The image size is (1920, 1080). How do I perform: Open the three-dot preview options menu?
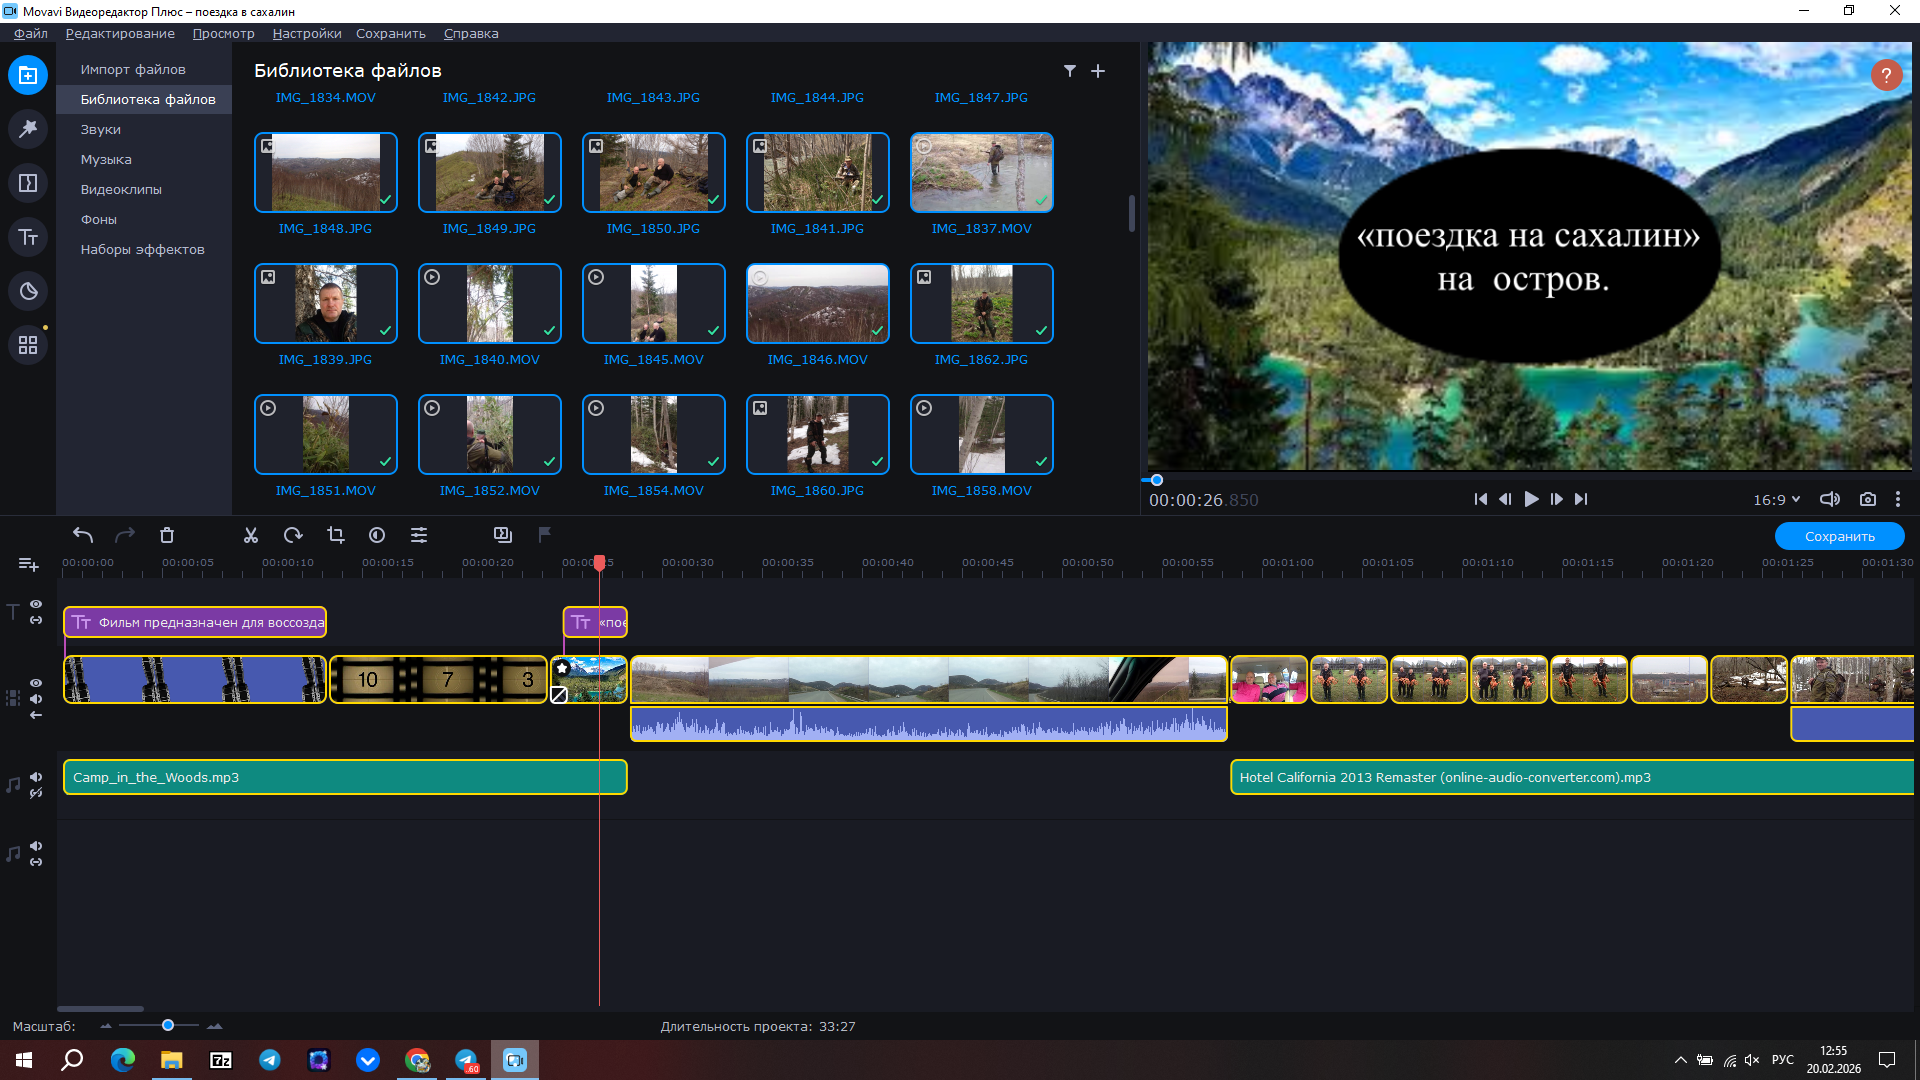1897,500
